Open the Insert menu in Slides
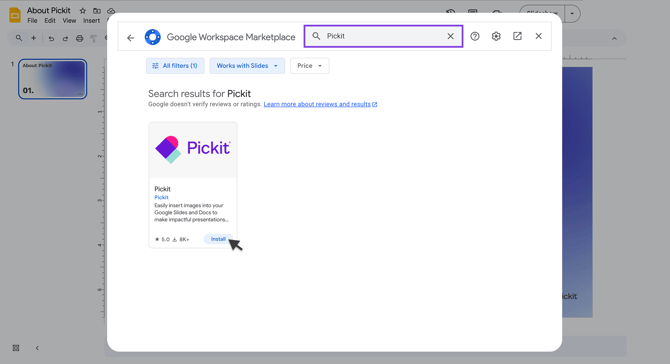The height and width of the screenshot is (364, 670). [x=91, y=21]
